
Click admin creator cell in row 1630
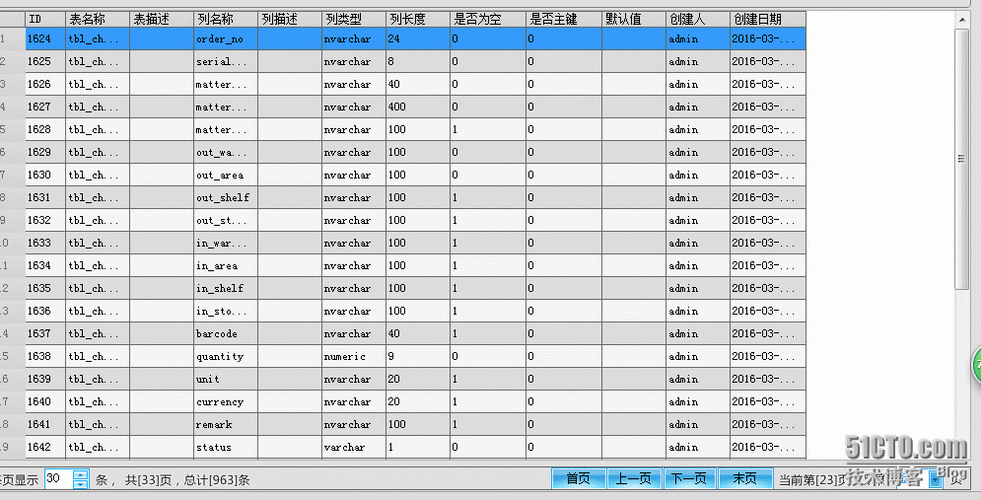[698, 175]
